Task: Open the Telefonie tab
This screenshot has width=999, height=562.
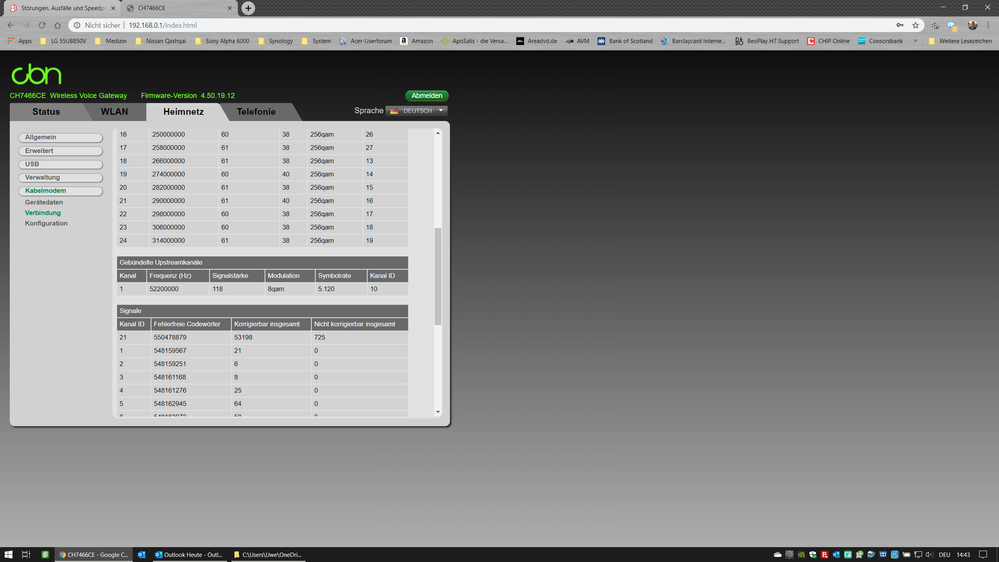Action: point(256,112)
